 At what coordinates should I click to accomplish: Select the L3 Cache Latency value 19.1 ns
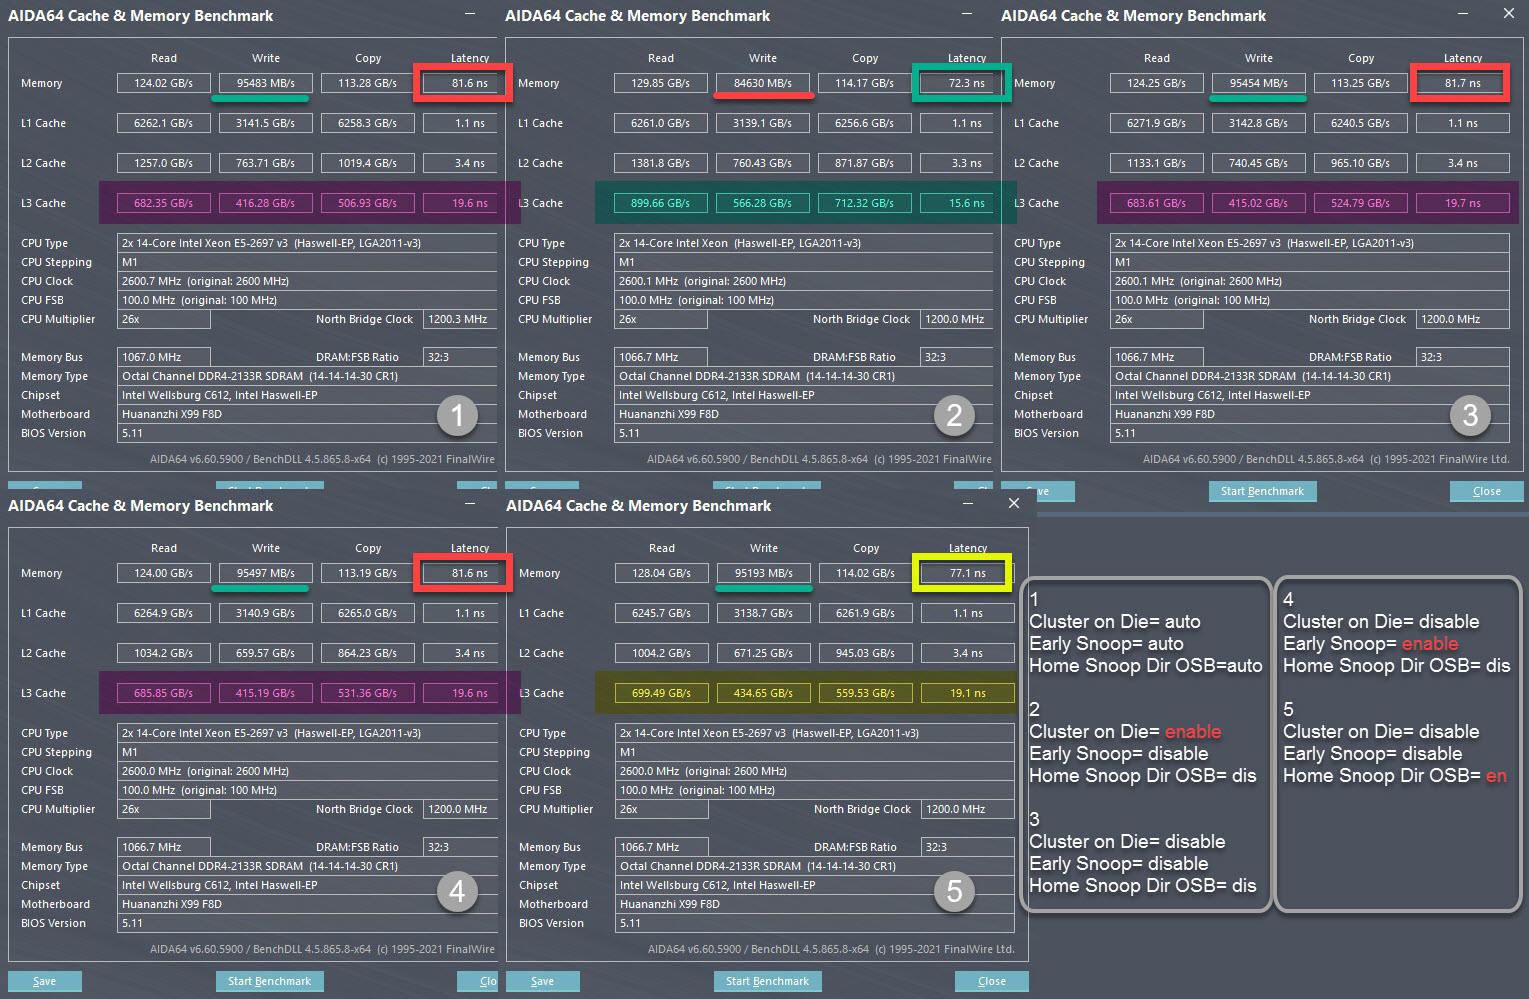pos(967,693)
